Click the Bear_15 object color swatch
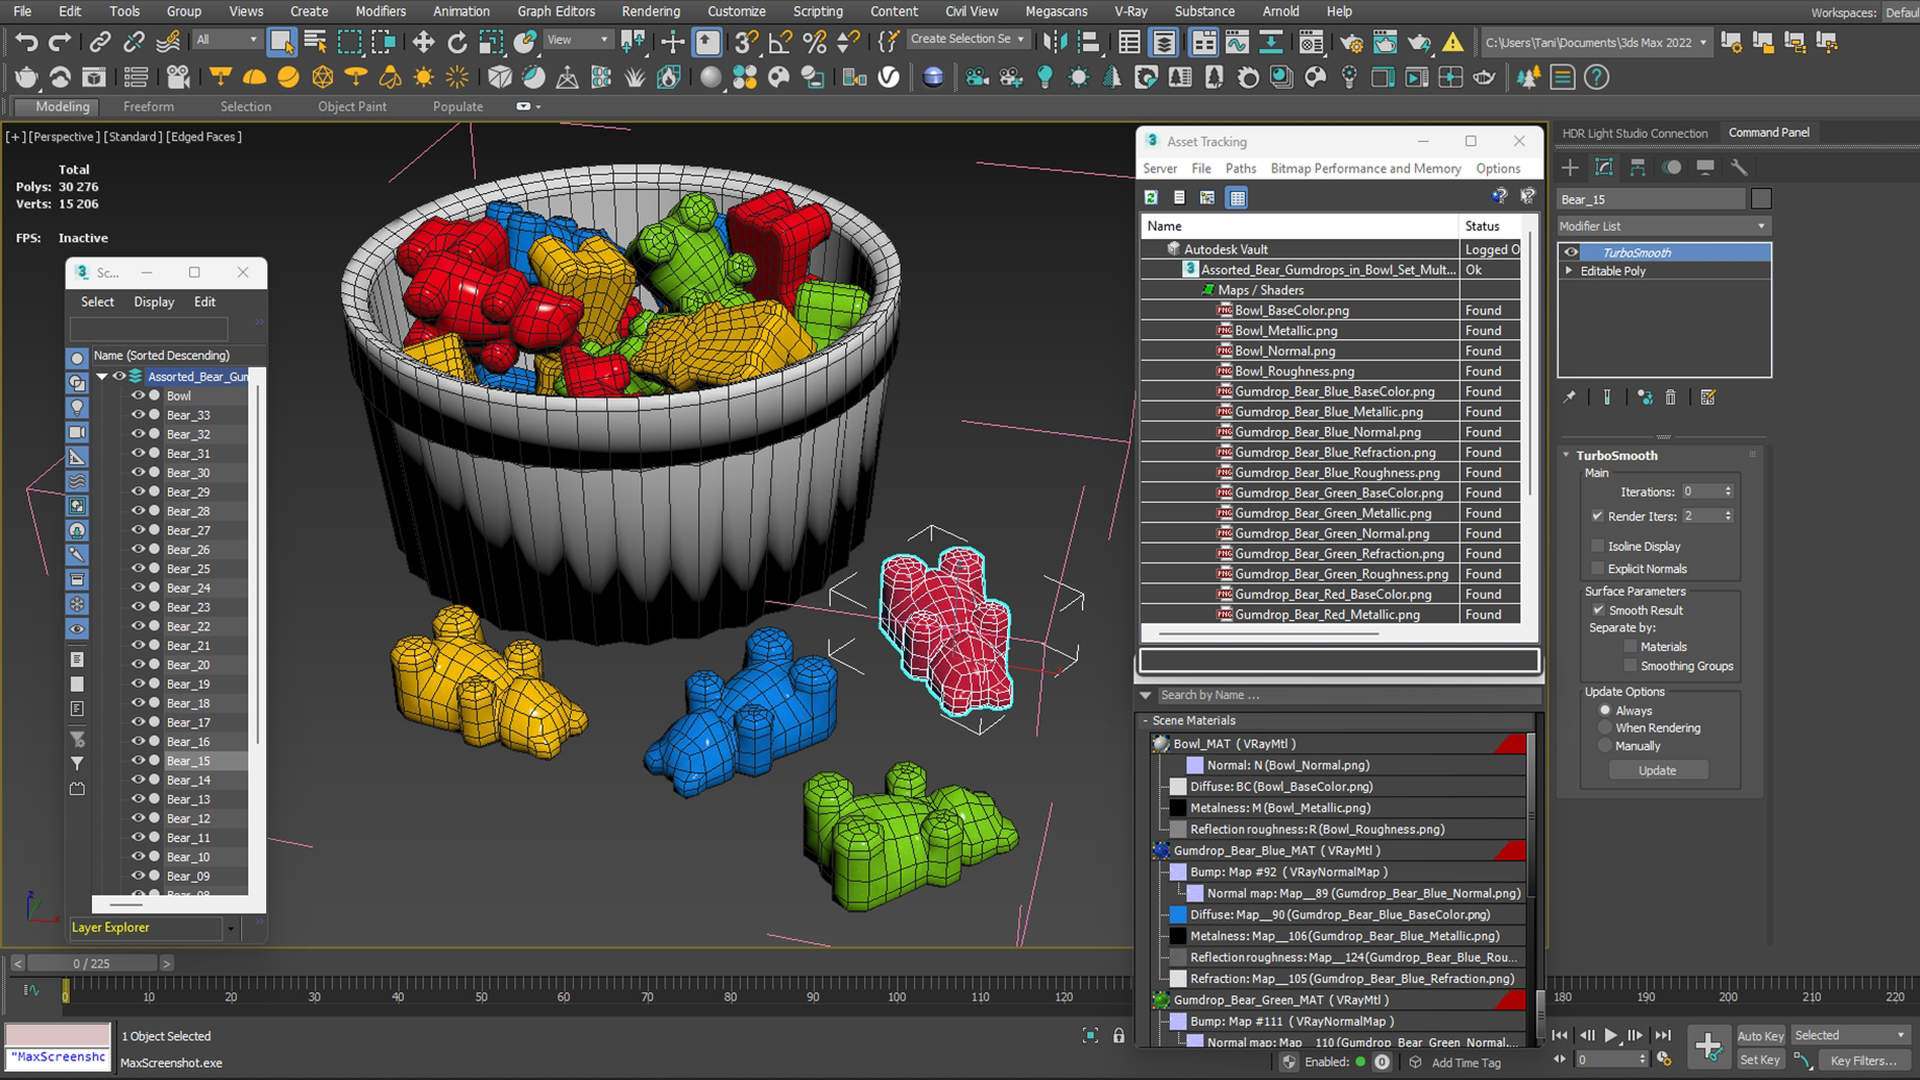The width and height of the screenshot is (1920, 1080). pyautogui.click(x=1761, y=199)
